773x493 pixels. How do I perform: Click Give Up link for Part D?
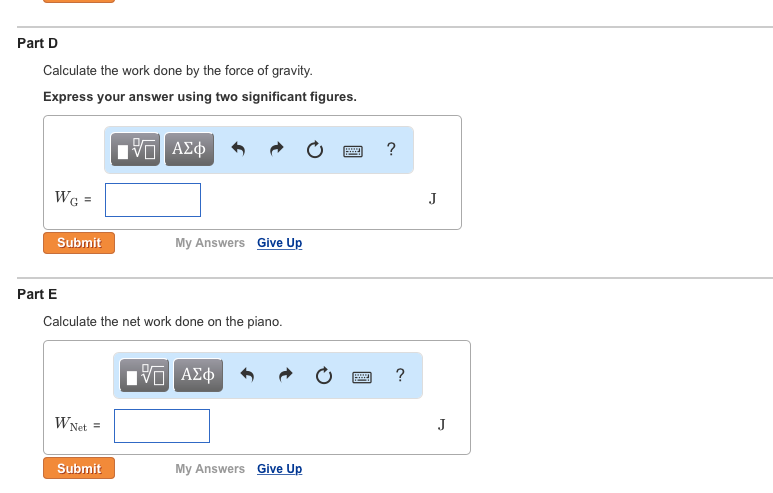coord(280,243)
